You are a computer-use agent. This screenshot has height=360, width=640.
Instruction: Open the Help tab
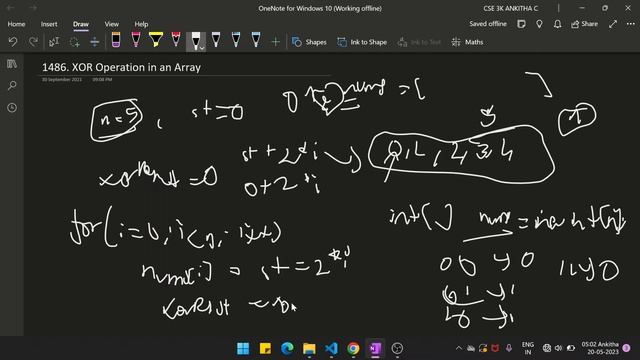141,24
